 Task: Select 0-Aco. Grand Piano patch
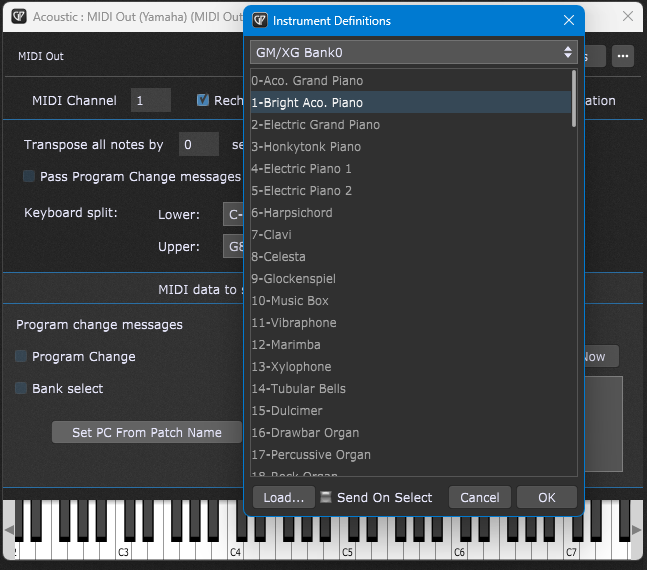[x=411, y=80]
